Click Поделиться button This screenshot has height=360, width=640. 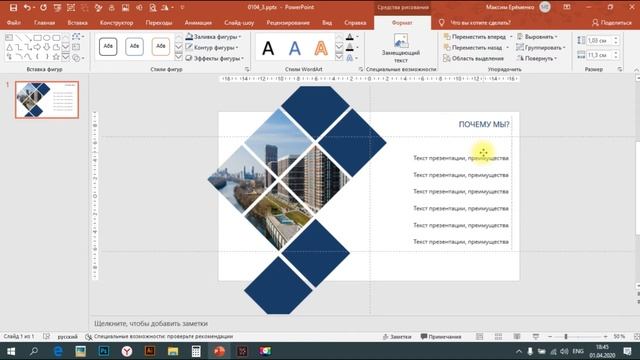pyautogui.click(x=612, y=23)
